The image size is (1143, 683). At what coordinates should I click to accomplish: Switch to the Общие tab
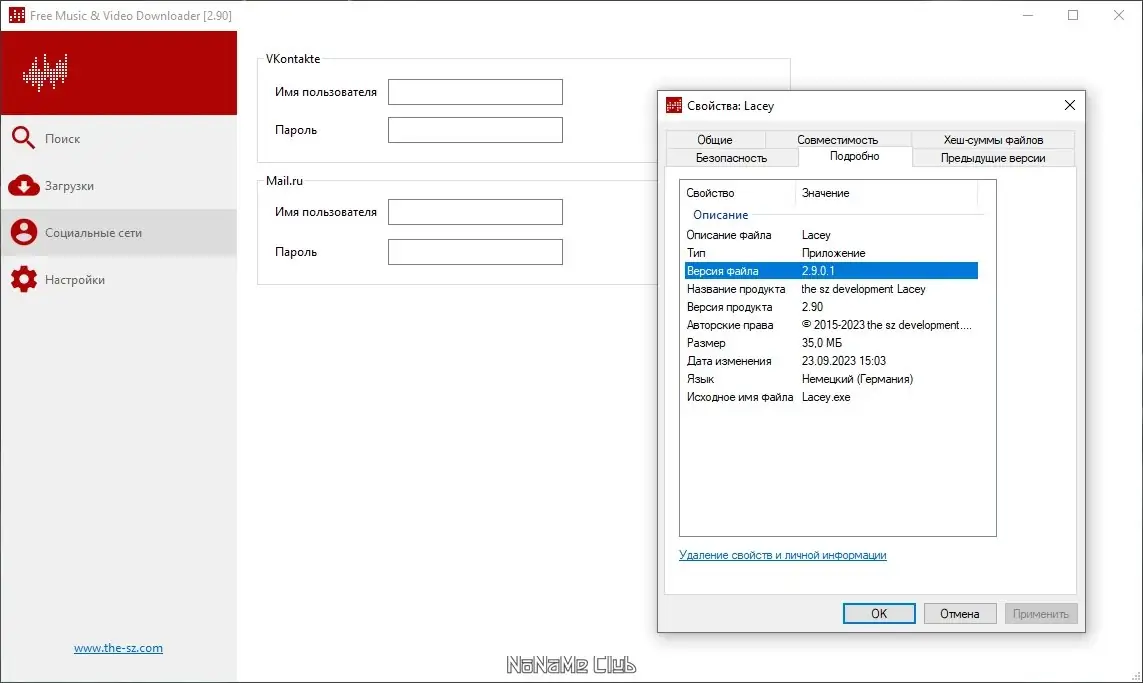[714, 139]
